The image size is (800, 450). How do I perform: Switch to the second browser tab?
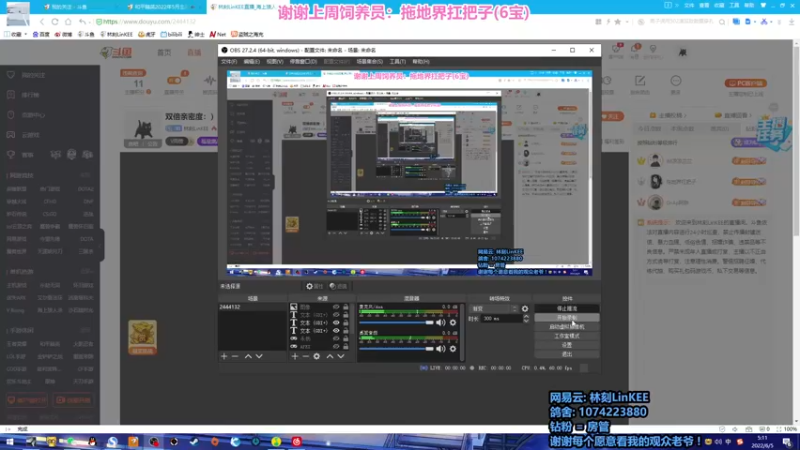click(x=164, y=7)
